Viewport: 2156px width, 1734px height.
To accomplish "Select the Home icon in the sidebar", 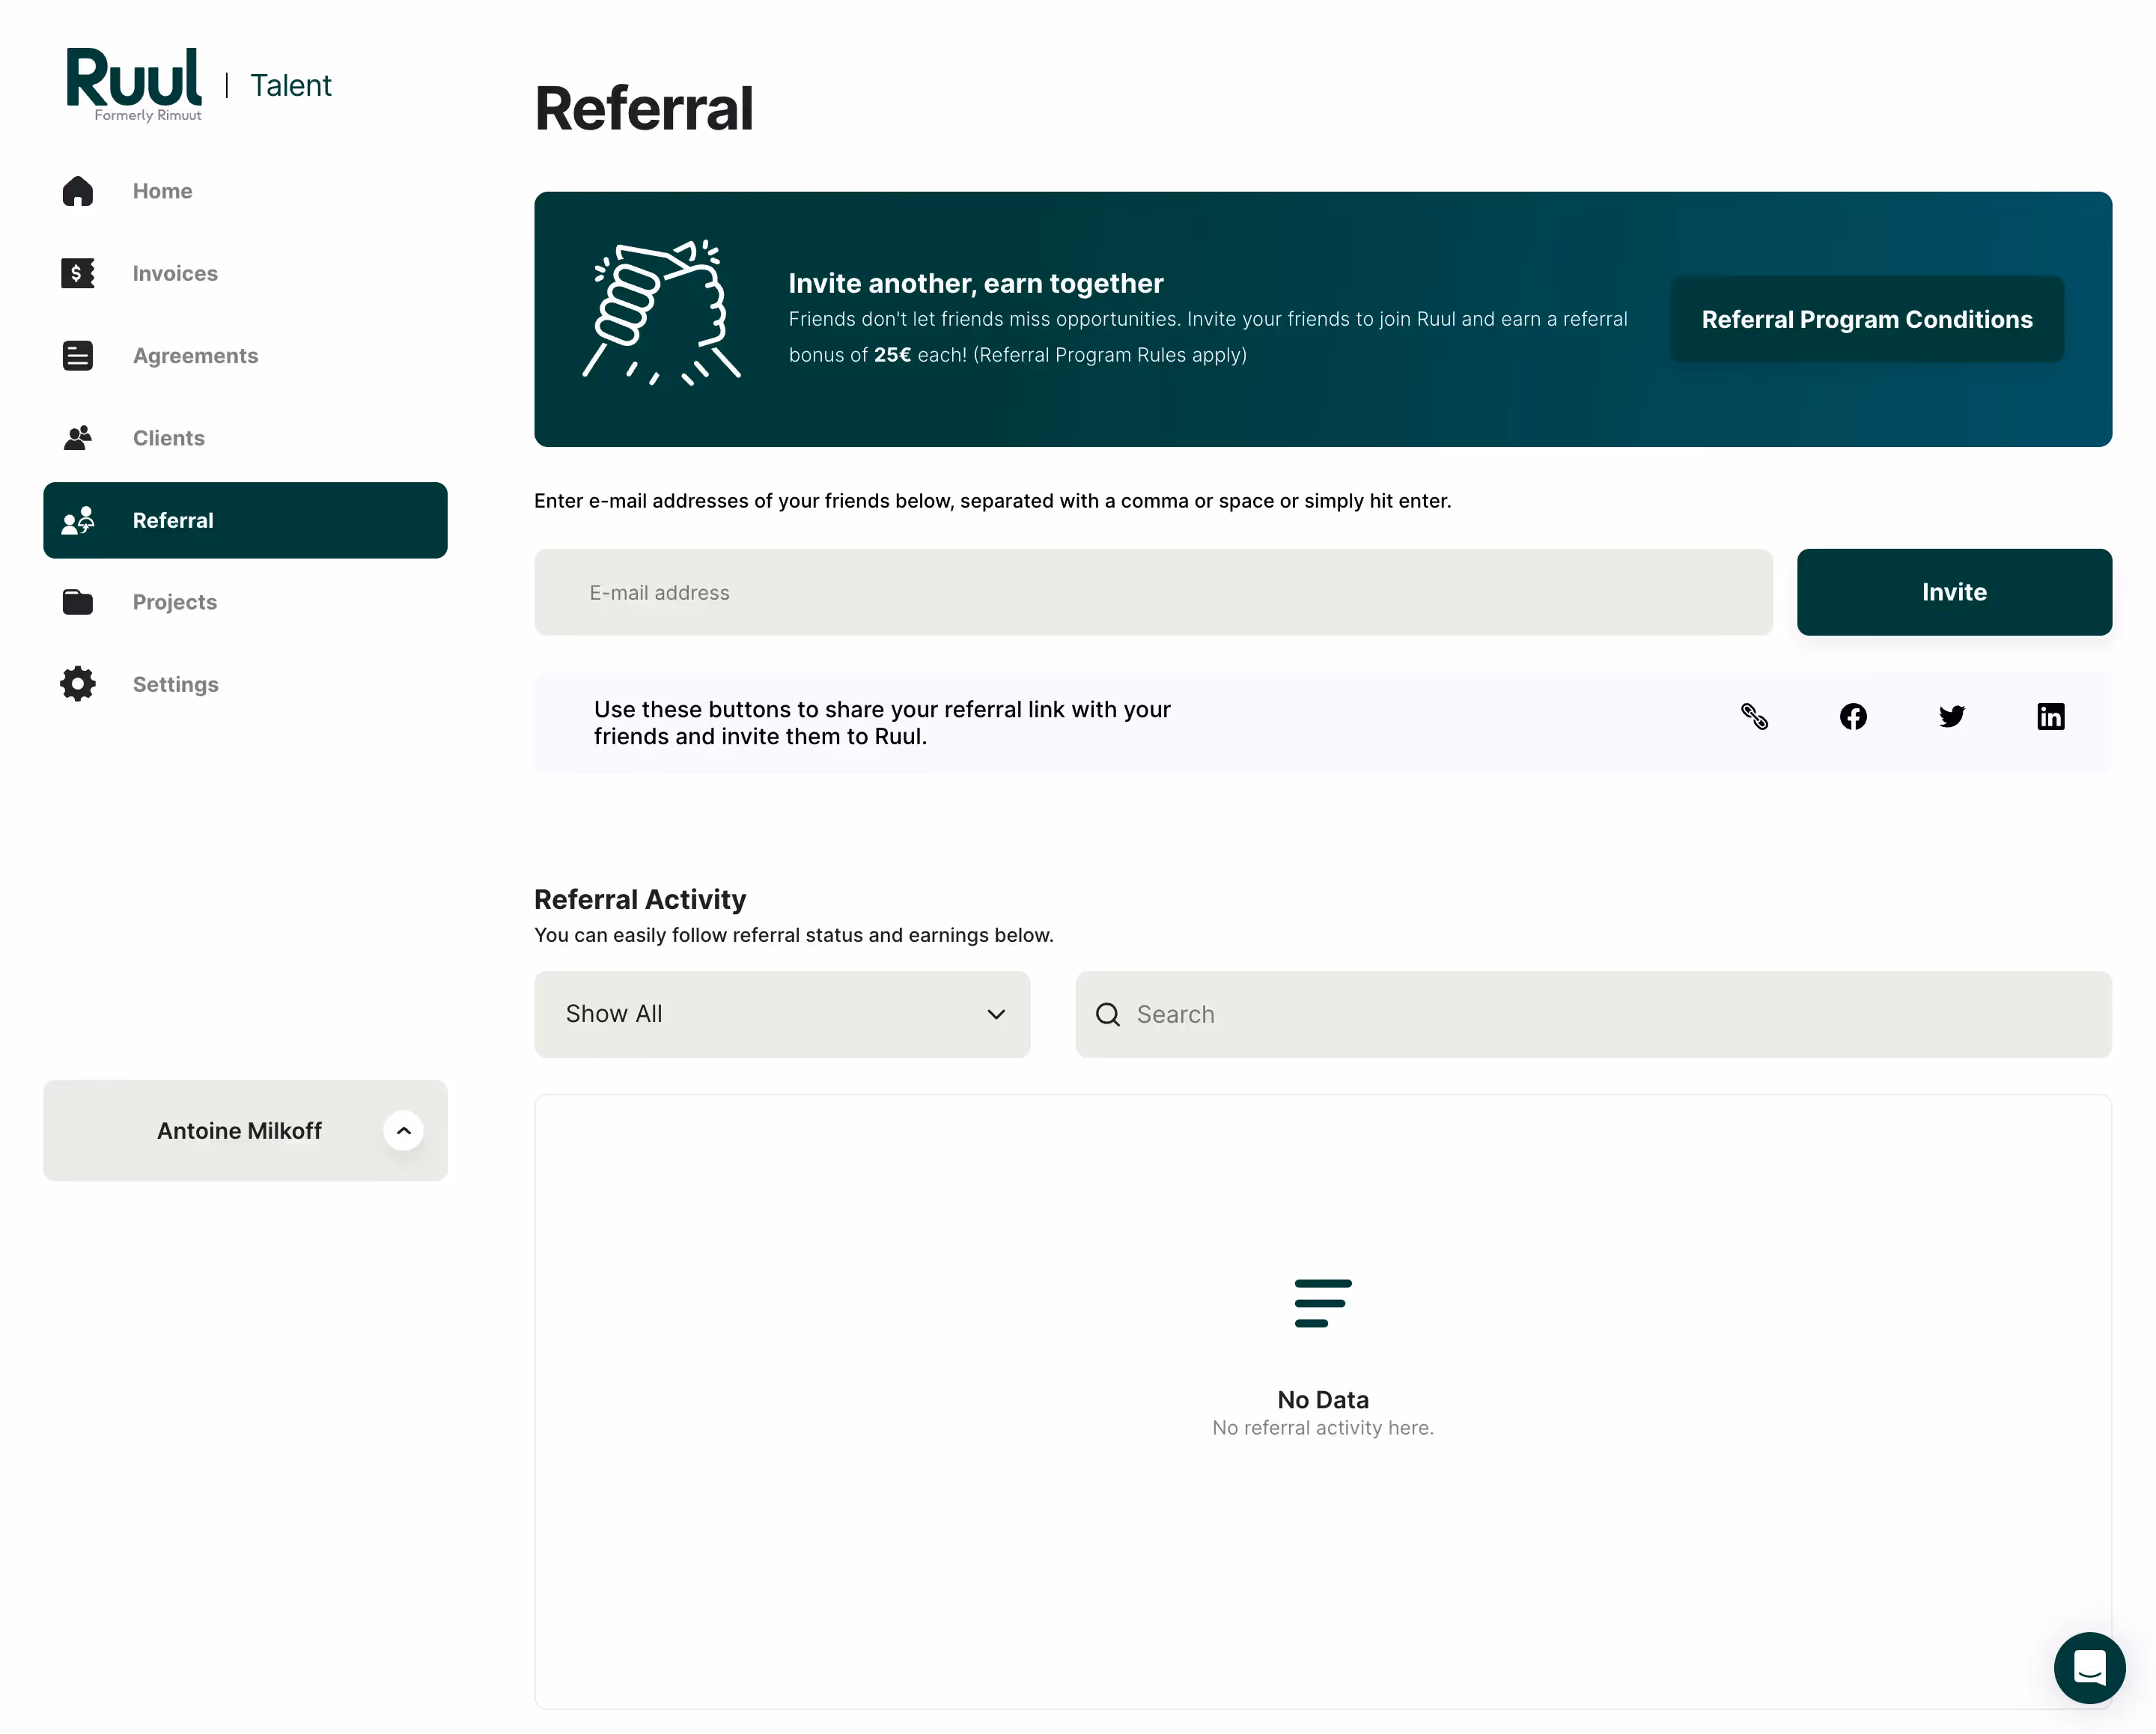I will coord(78,191).
